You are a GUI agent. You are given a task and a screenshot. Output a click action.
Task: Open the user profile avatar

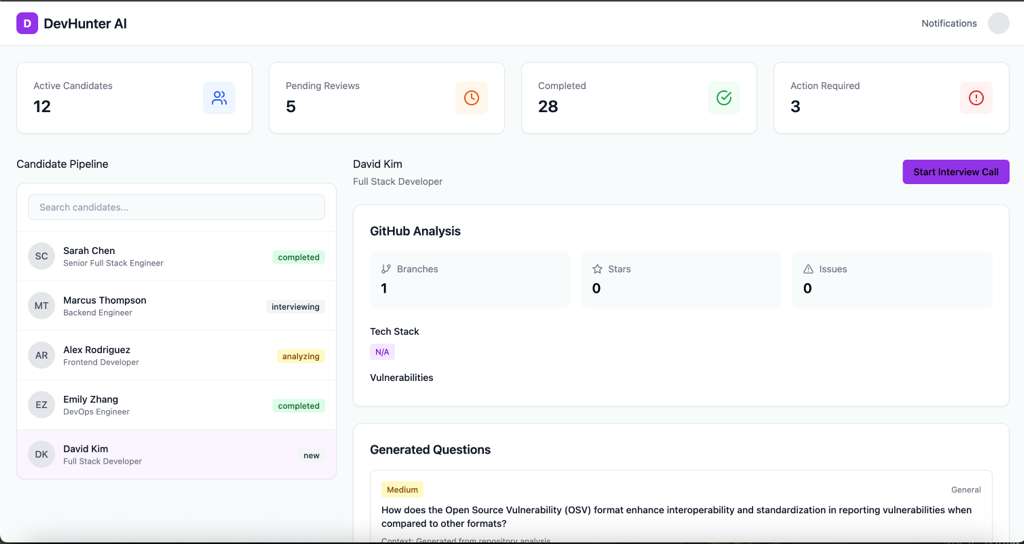pyautogui.click(x=999, y=24)
